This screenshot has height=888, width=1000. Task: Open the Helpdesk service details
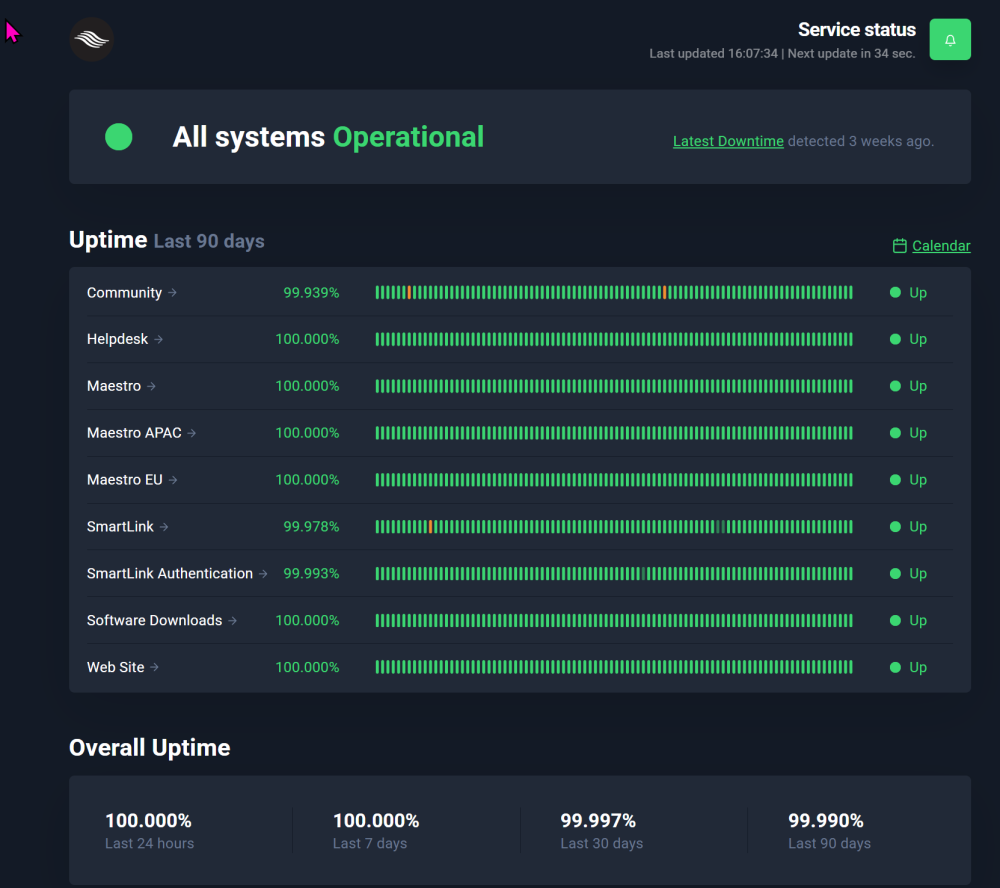[117, 339]
